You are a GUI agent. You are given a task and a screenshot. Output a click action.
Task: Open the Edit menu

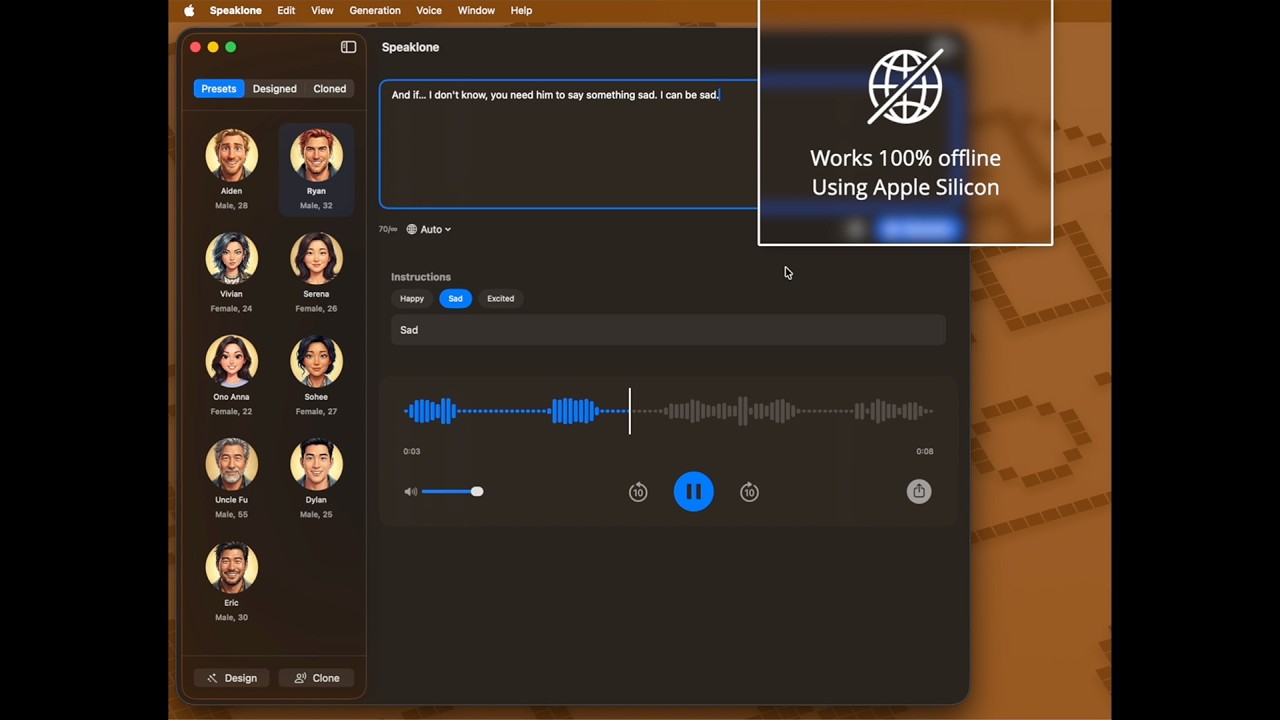click(x=286, y=10)
